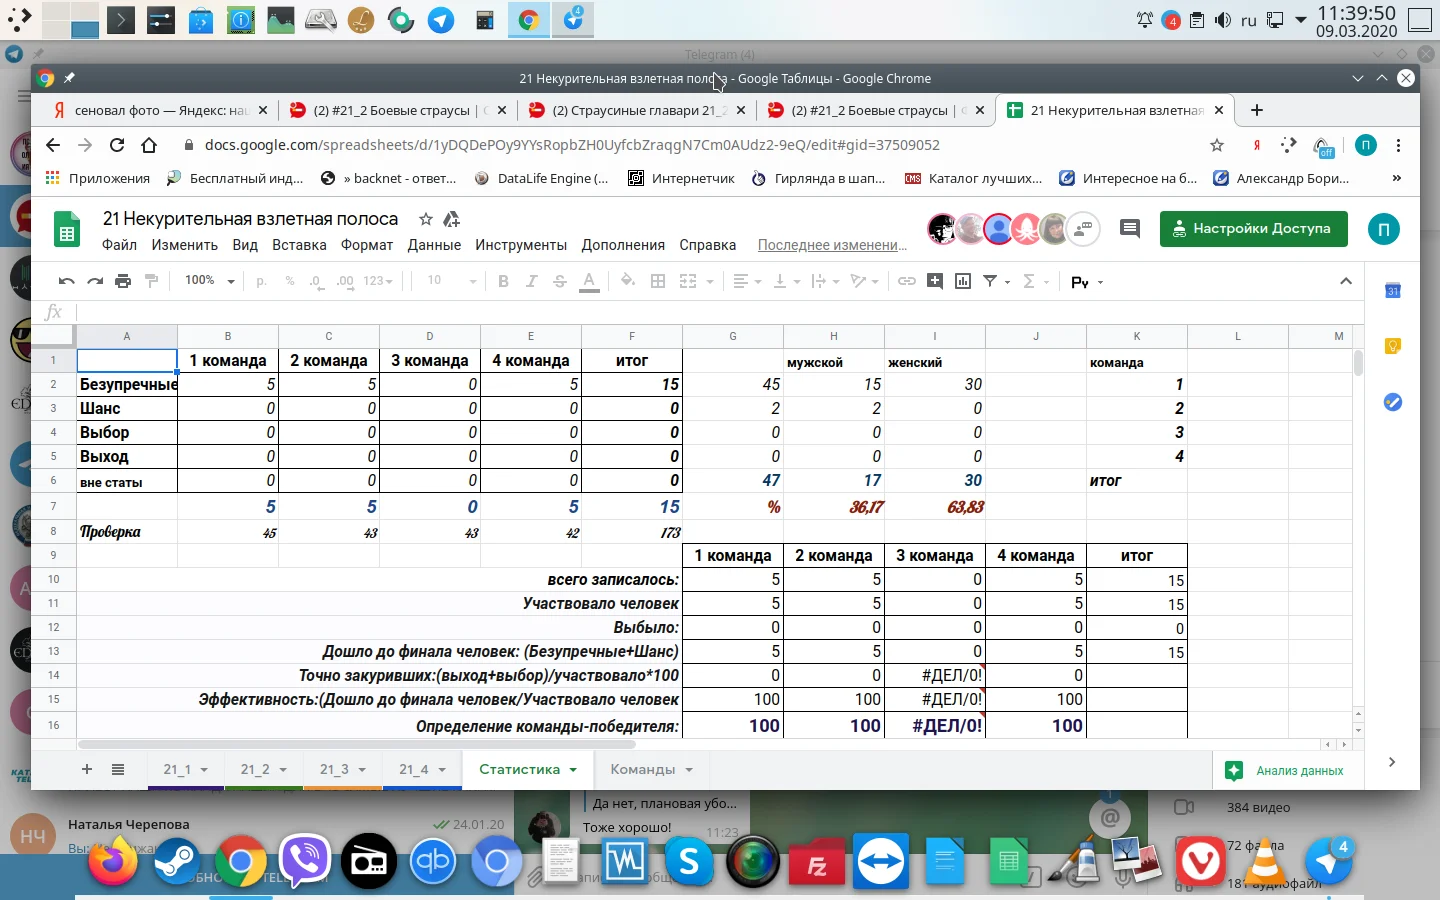Apply bold formatting to selection
The height and width of the screenshot is (900, 1440).
tap(503, 281)
